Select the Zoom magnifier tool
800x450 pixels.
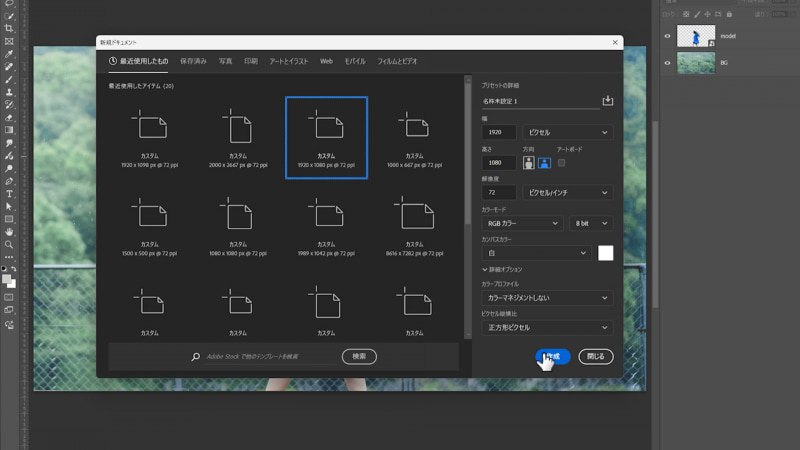[9, 244]
